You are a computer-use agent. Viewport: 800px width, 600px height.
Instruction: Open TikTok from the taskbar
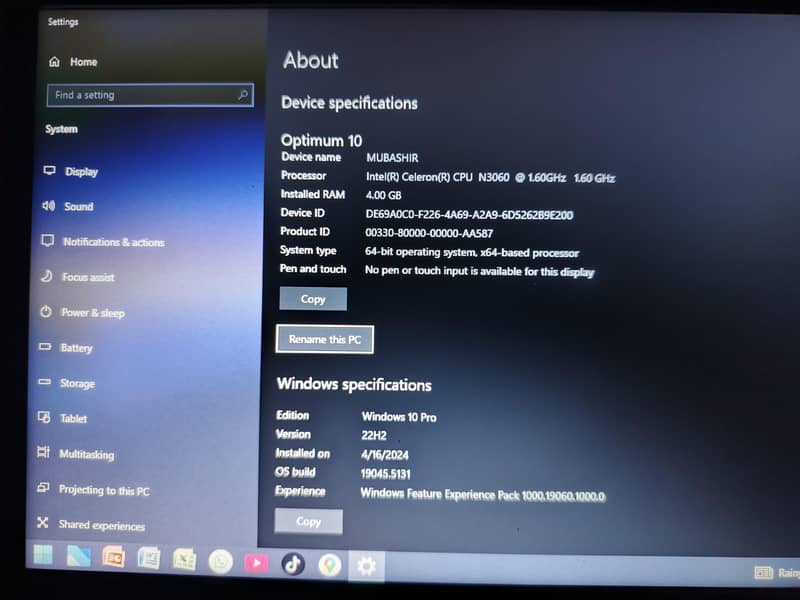(x=293, y=564)
